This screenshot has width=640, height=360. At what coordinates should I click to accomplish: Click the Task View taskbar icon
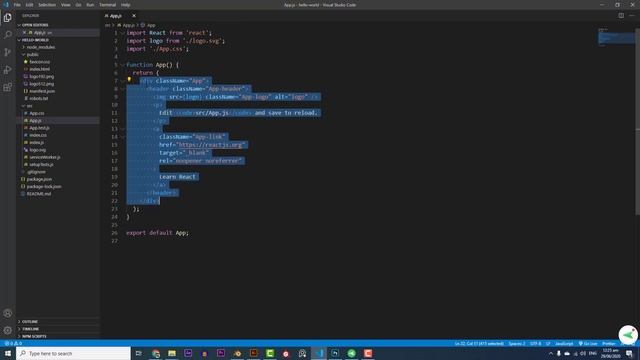[x=138, y=353]
